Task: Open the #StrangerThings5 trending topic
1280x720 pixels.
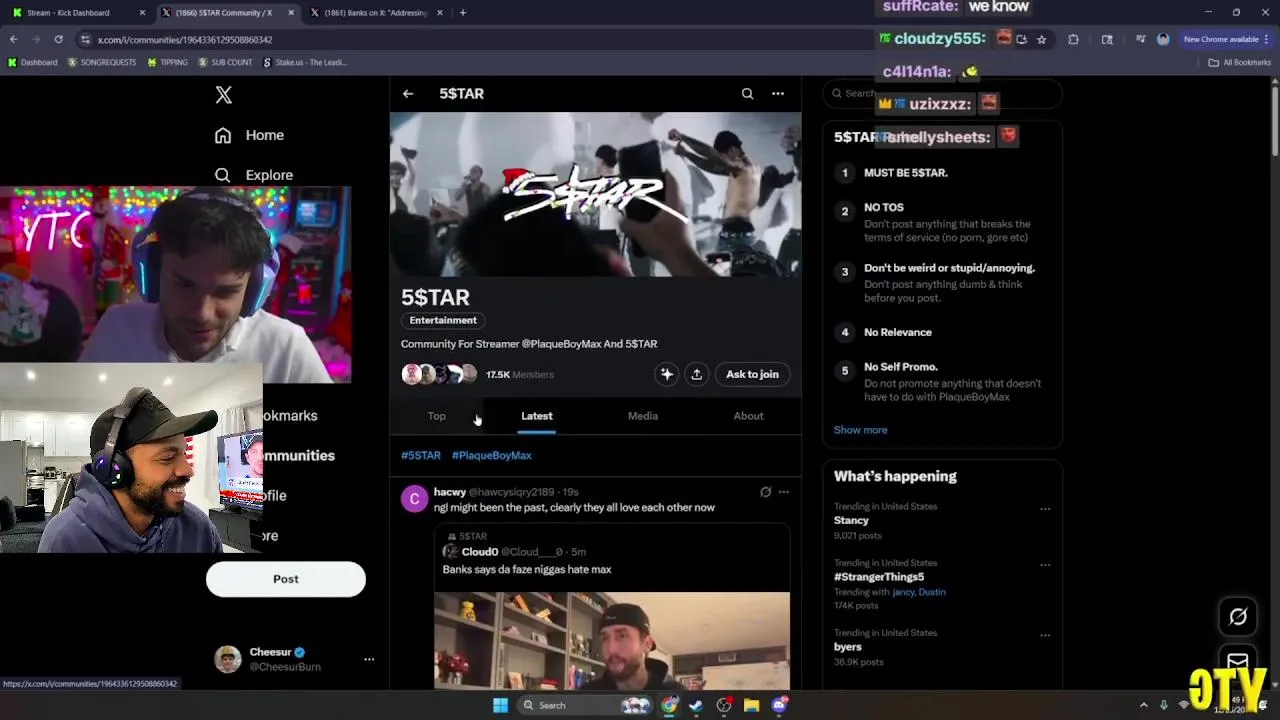Action: click(x=879, y=577)
